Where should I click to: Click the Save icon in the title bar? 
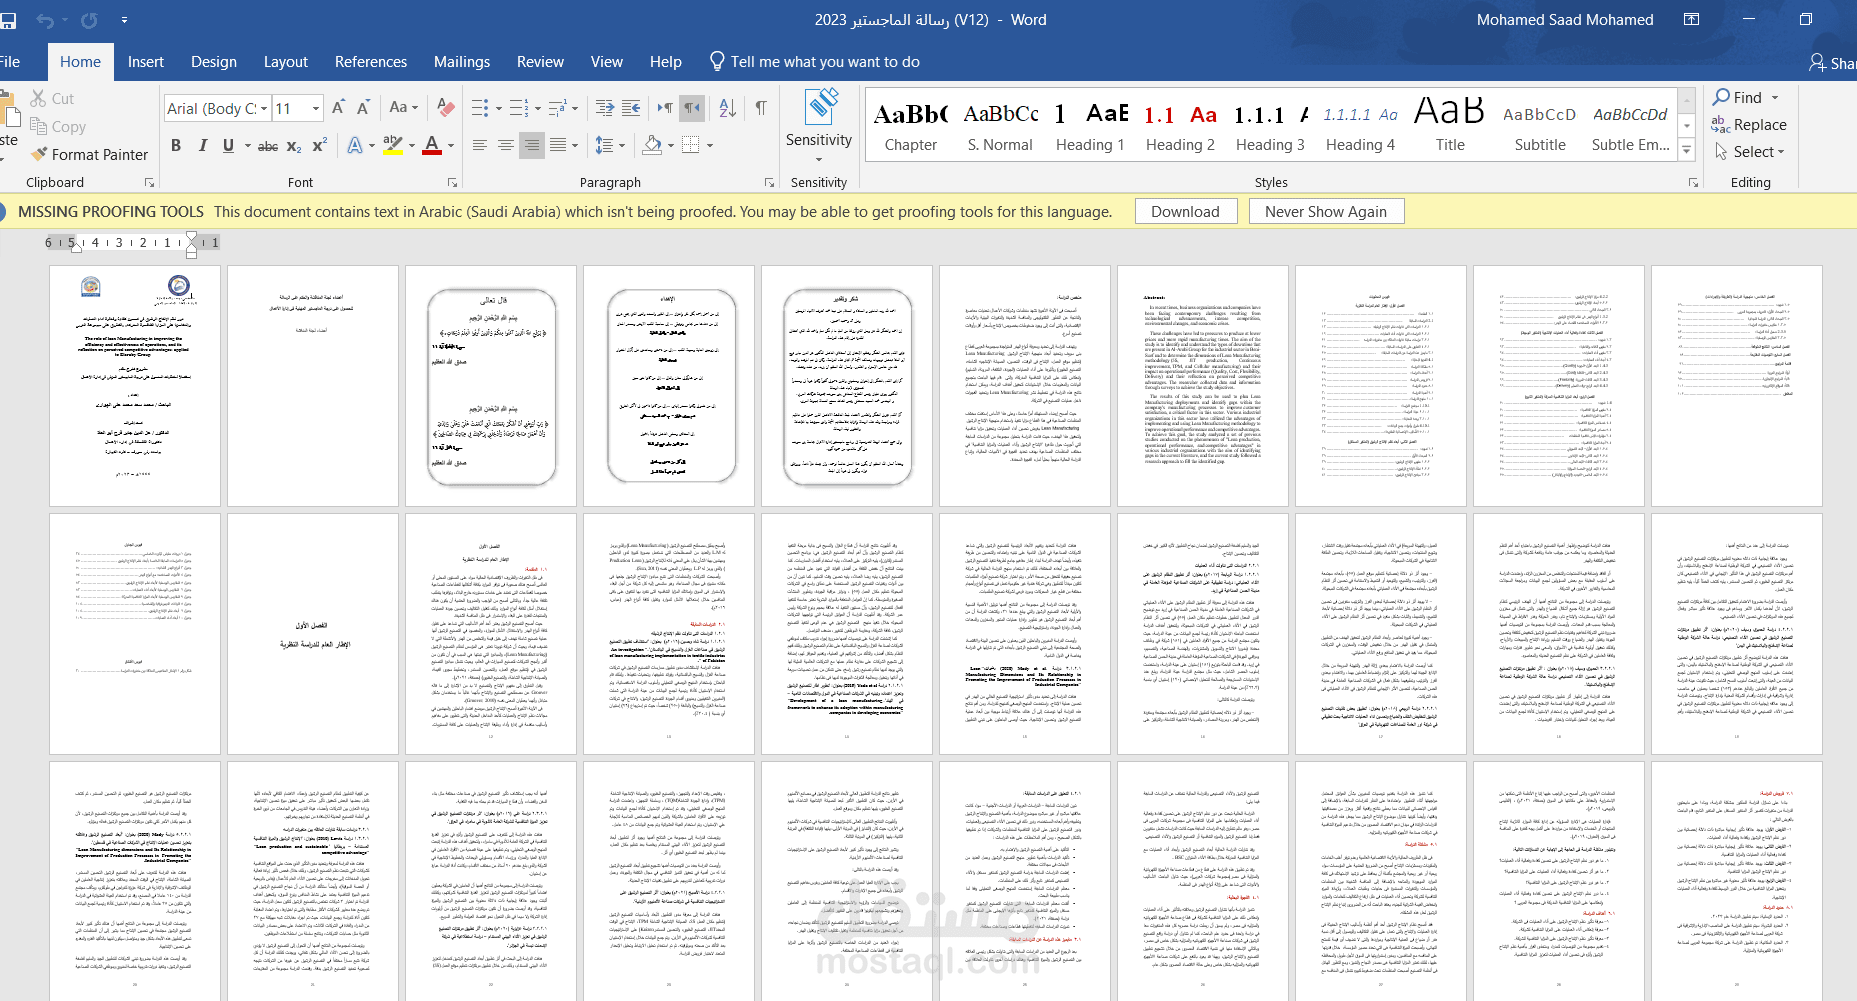(7, 20)
